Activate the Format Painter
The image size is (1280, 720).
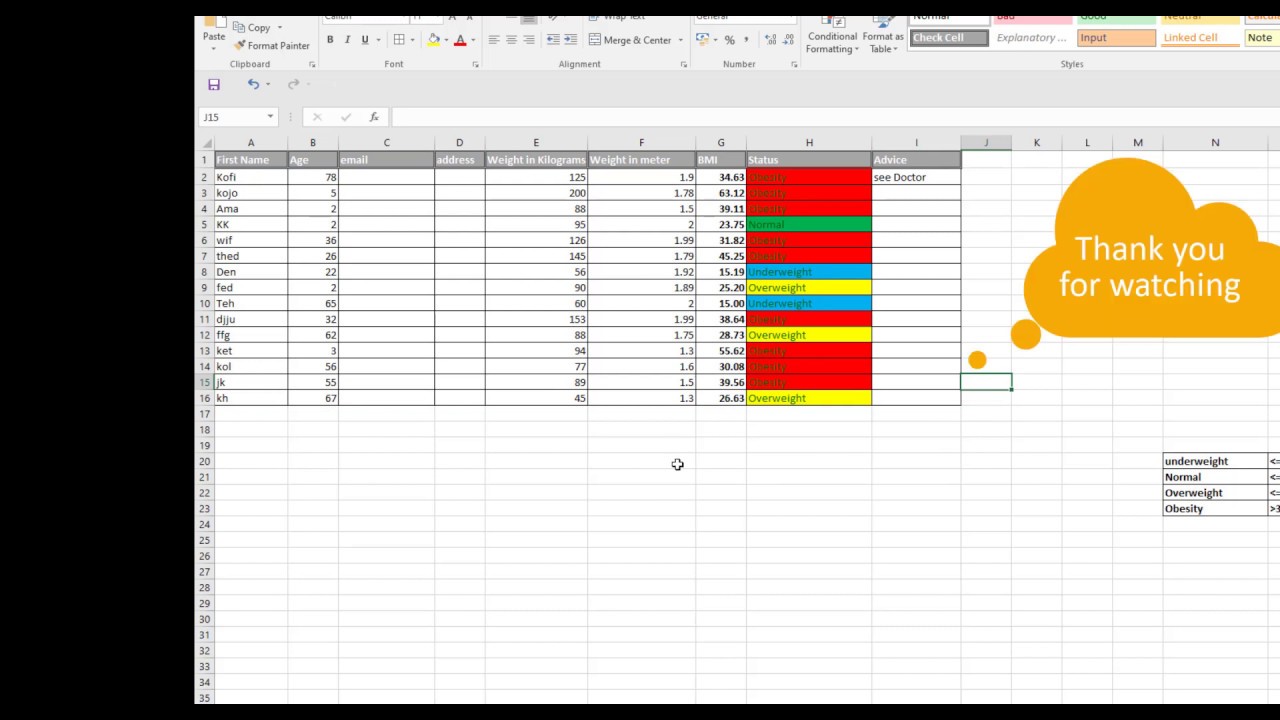tap(272, 46)
